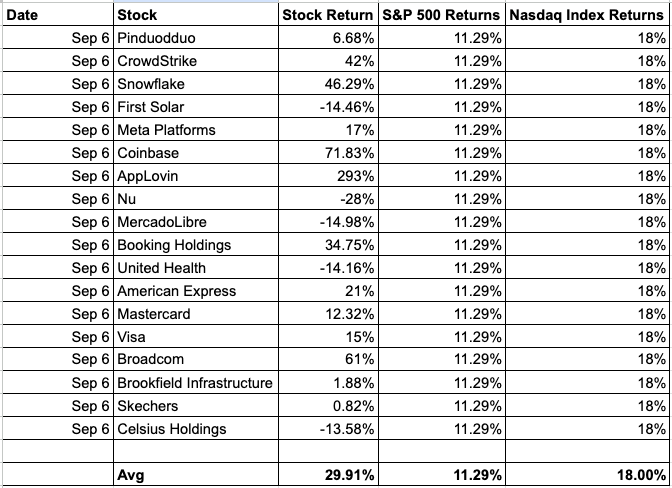Click the S&P 500 Returns header
The width and height of the screenshot is (672, 488).
(442, 15)
